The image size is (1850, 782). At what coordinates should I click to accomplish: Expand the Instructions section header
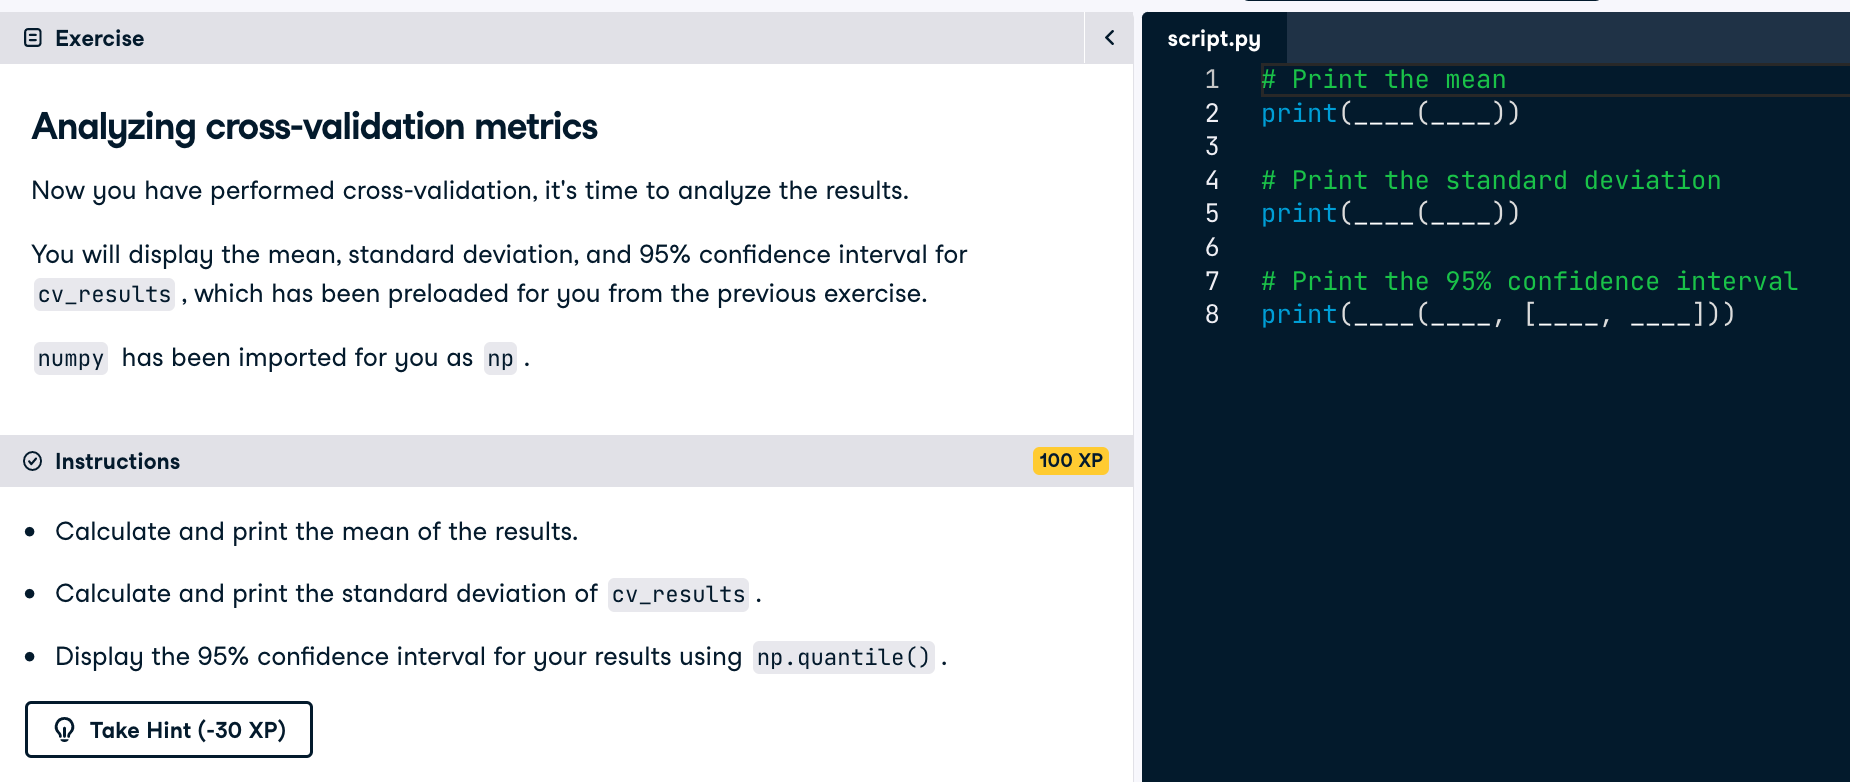[118, 461]
